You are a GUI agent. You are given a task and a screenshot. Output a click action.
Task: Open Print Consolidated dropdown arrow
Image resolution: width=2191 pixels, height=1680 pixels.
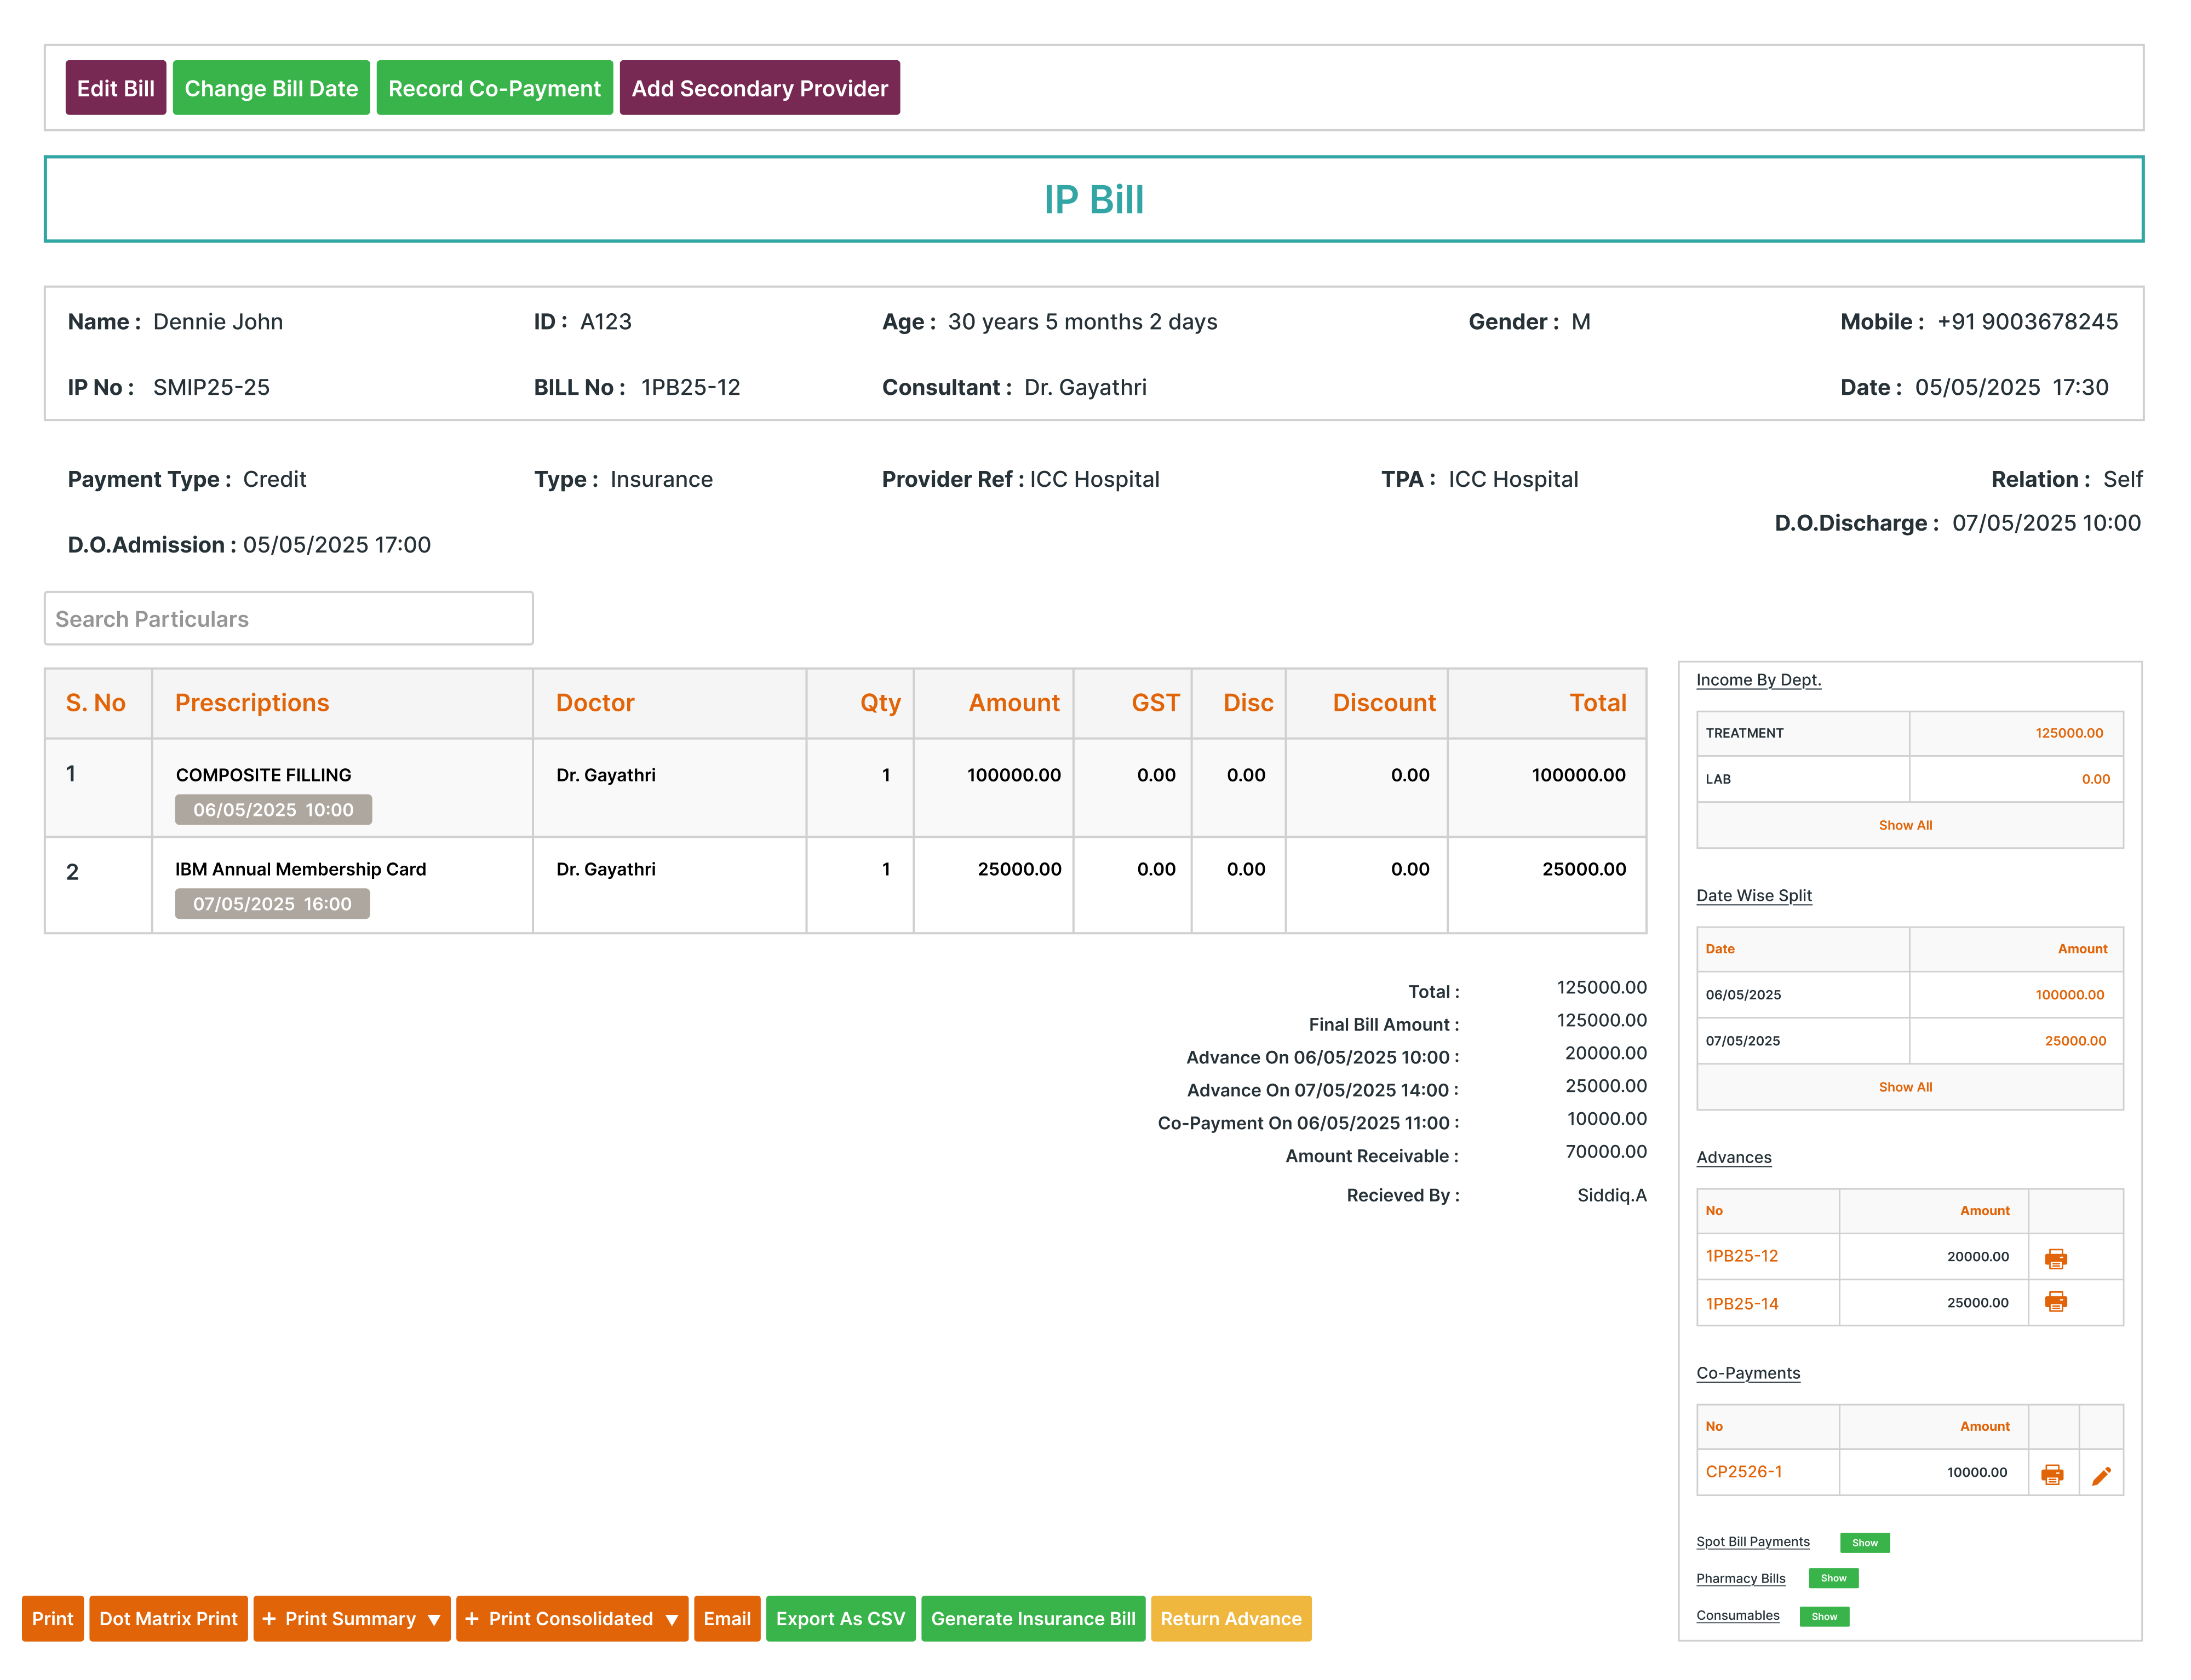(x=672, y=1619)
